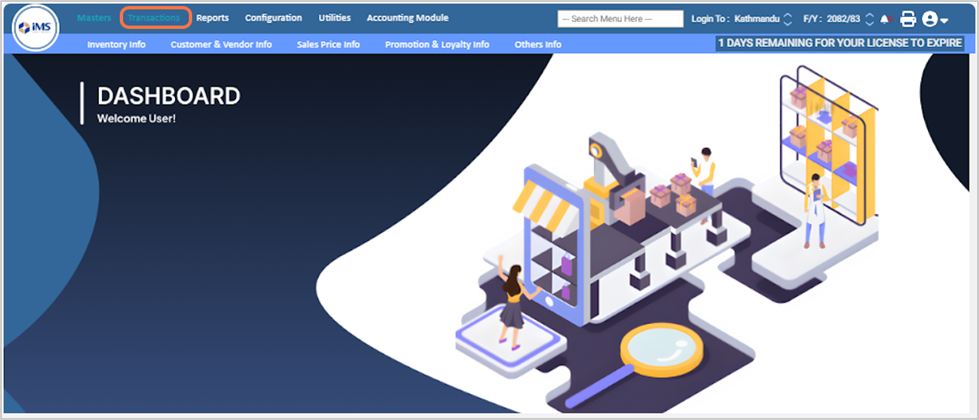Open Others Info submenu
979x420 pixels.
point(537,45)
